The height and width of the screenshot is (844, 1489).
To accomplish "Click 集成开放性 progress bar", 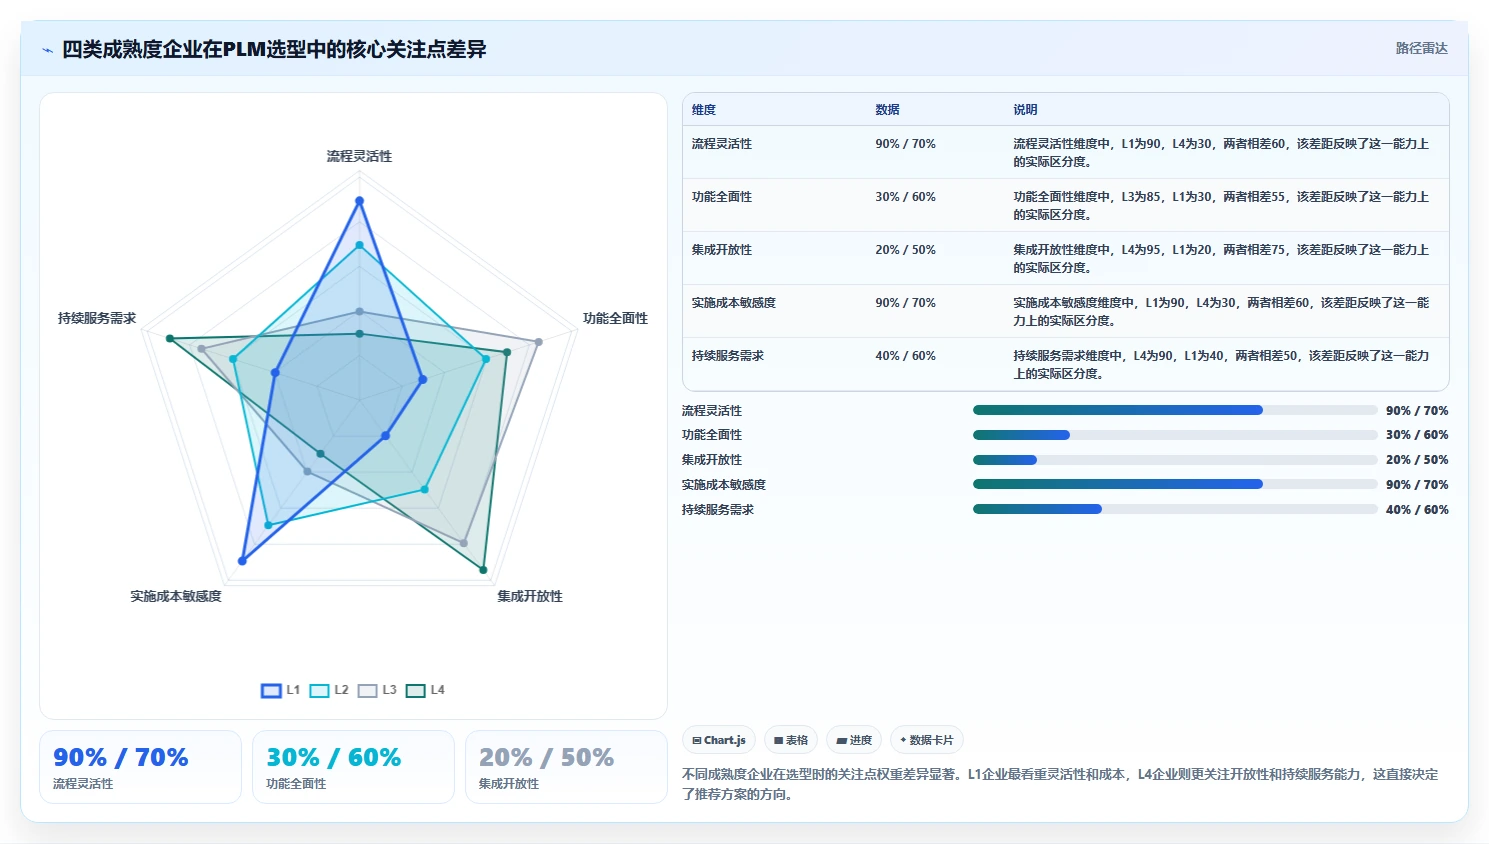I will pyautogui.click(x=1175, y=460).
